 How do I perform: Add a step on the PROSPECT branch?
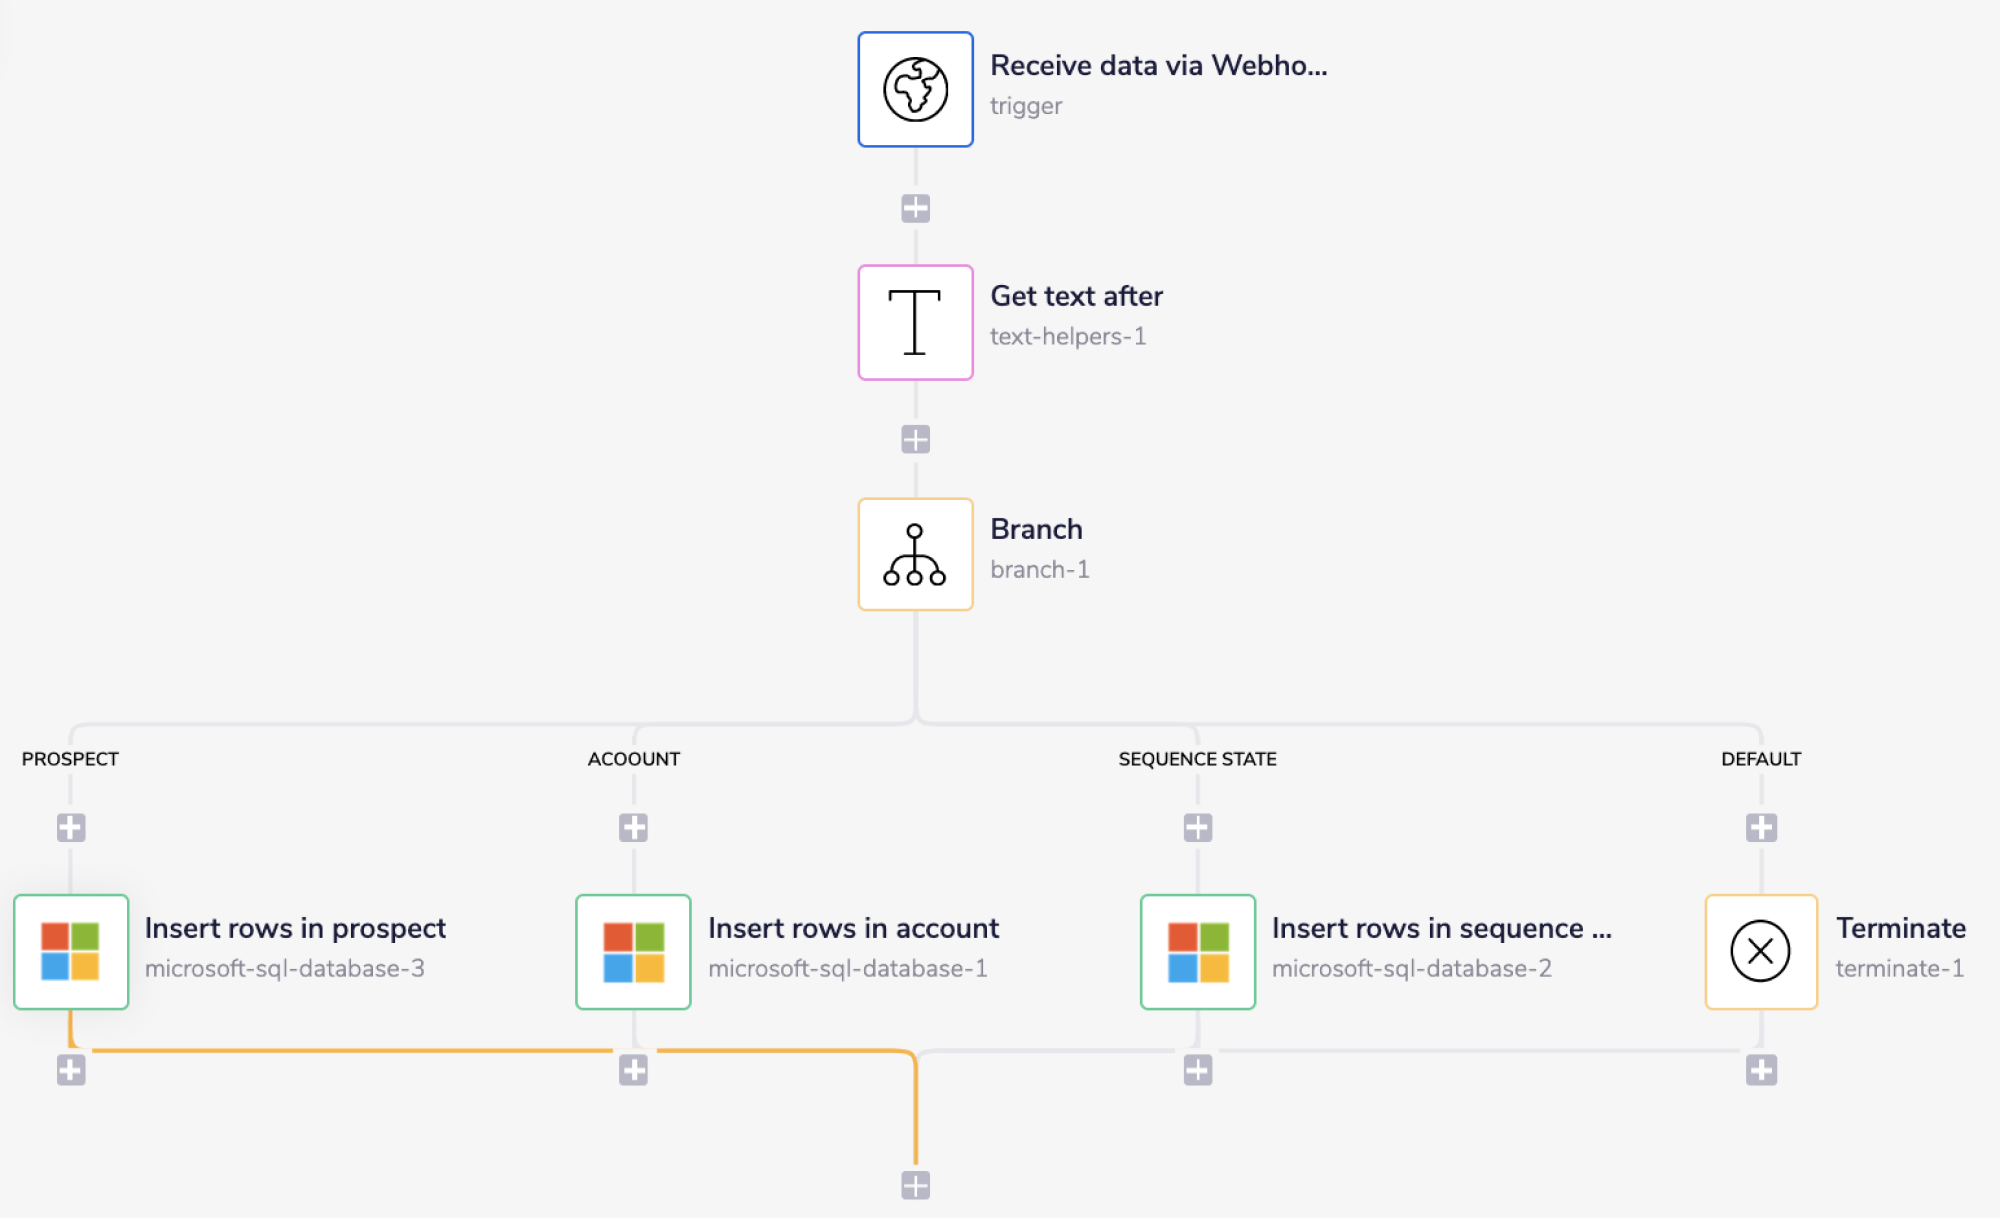[x=70, y=826]
